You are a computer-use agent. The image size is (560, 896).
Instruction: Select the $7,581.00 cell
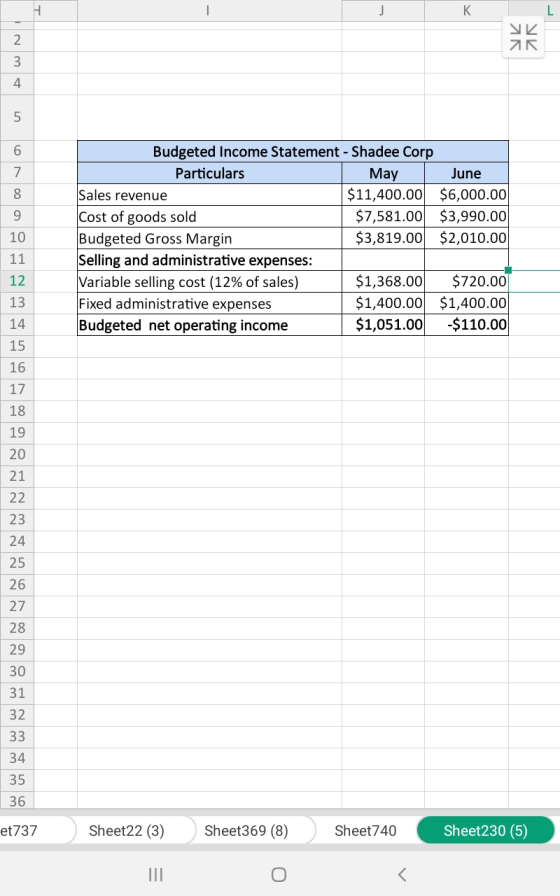(383, 217)
